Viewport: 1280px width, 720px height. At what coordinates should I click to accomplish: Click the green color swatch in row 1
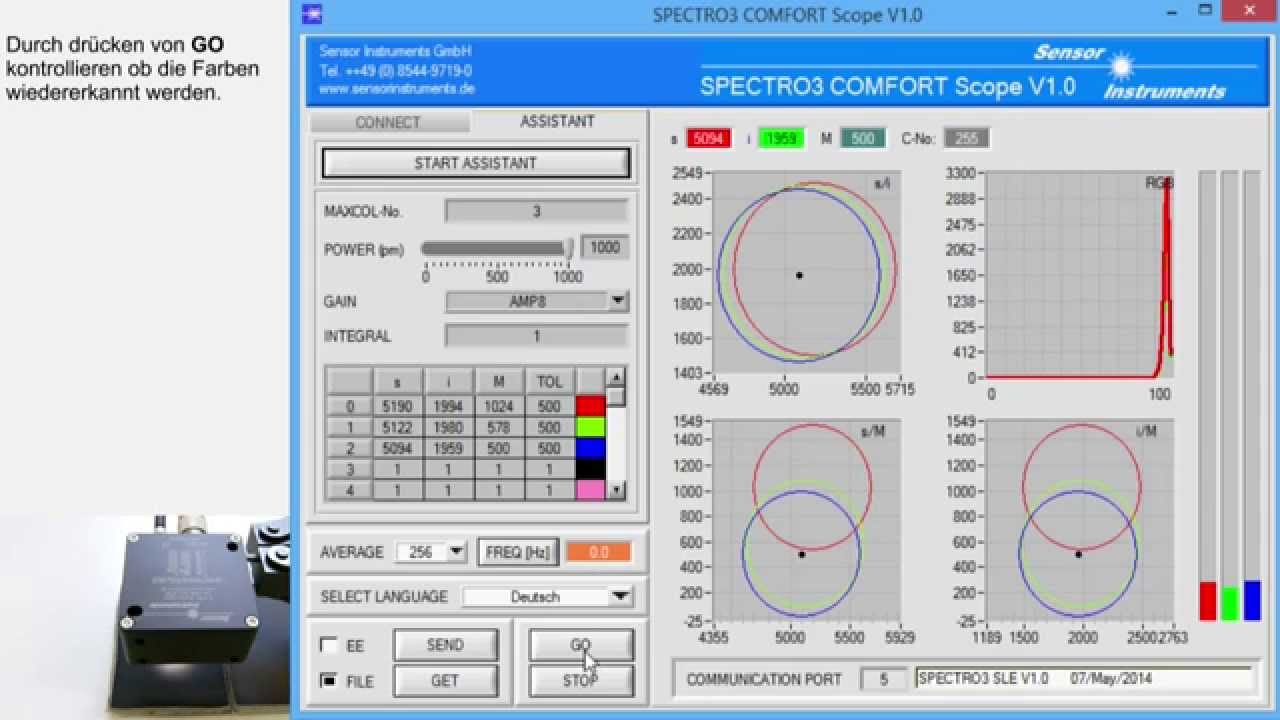coord(591,427)
